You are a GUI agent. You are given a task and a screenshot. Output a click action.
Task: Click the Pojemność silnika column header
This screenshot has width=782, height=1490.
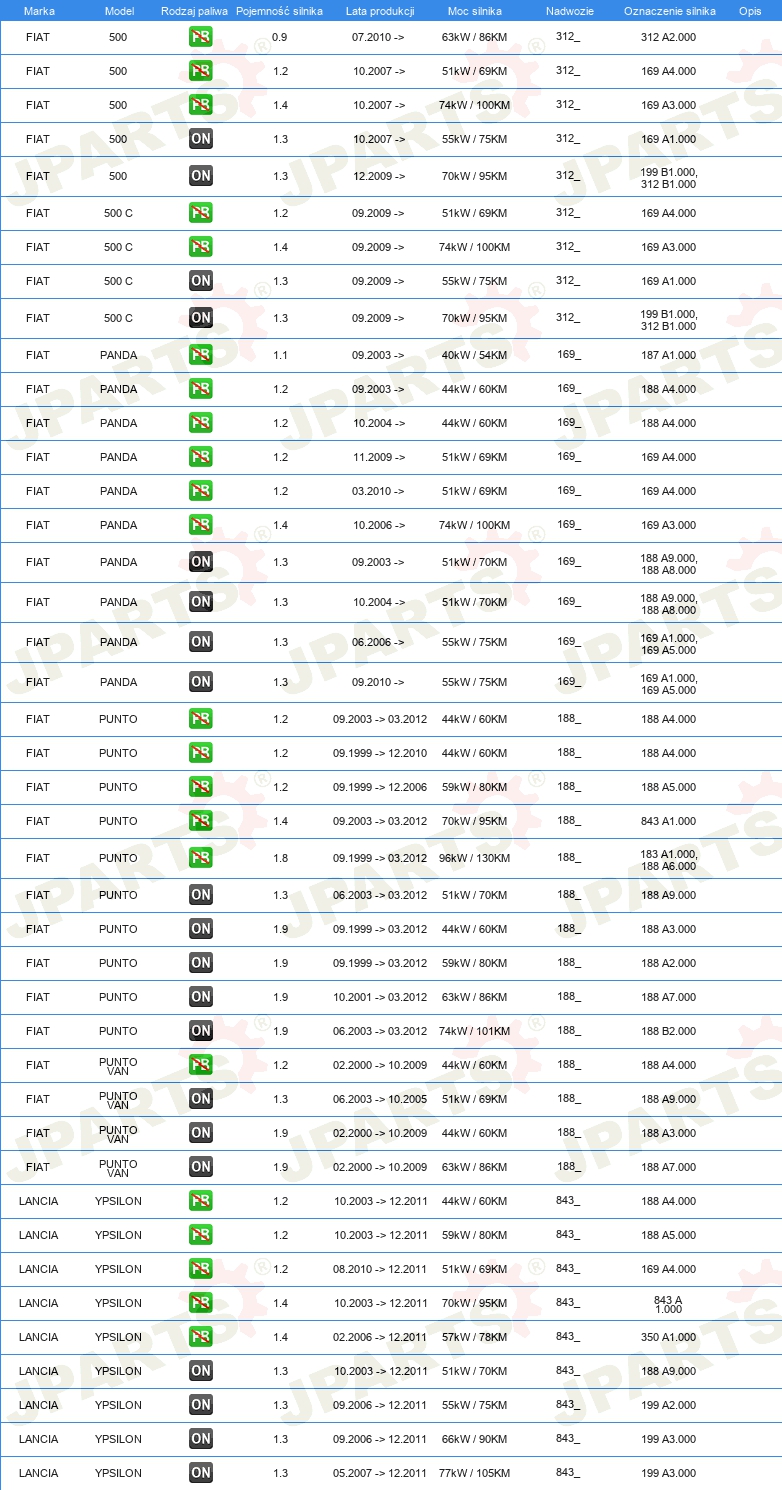(x=279, y=11)
